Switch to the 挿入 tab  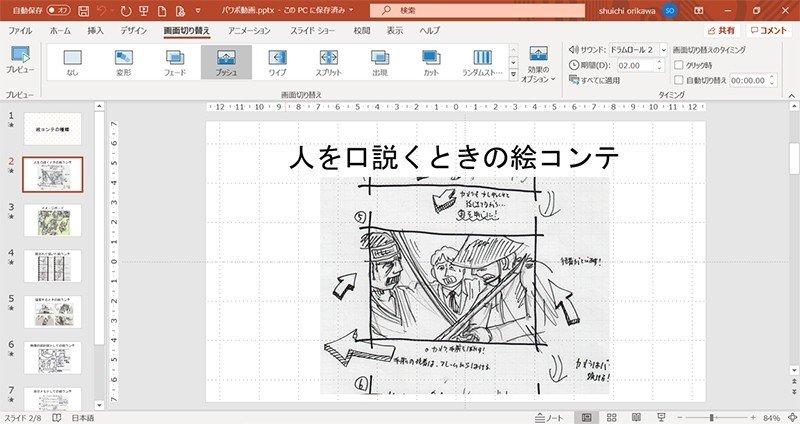tap(95, 31)
